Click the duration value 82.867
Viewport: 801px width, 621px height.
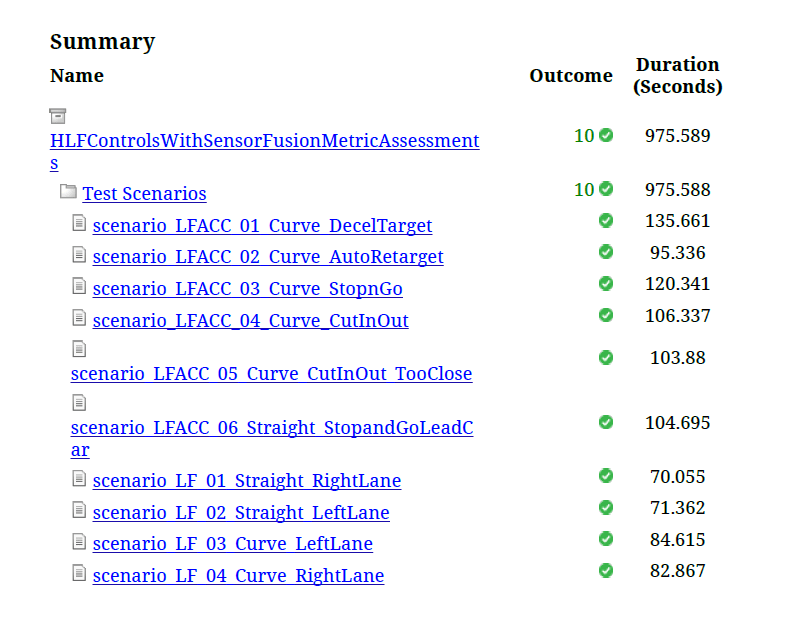[x=677, y=571]
